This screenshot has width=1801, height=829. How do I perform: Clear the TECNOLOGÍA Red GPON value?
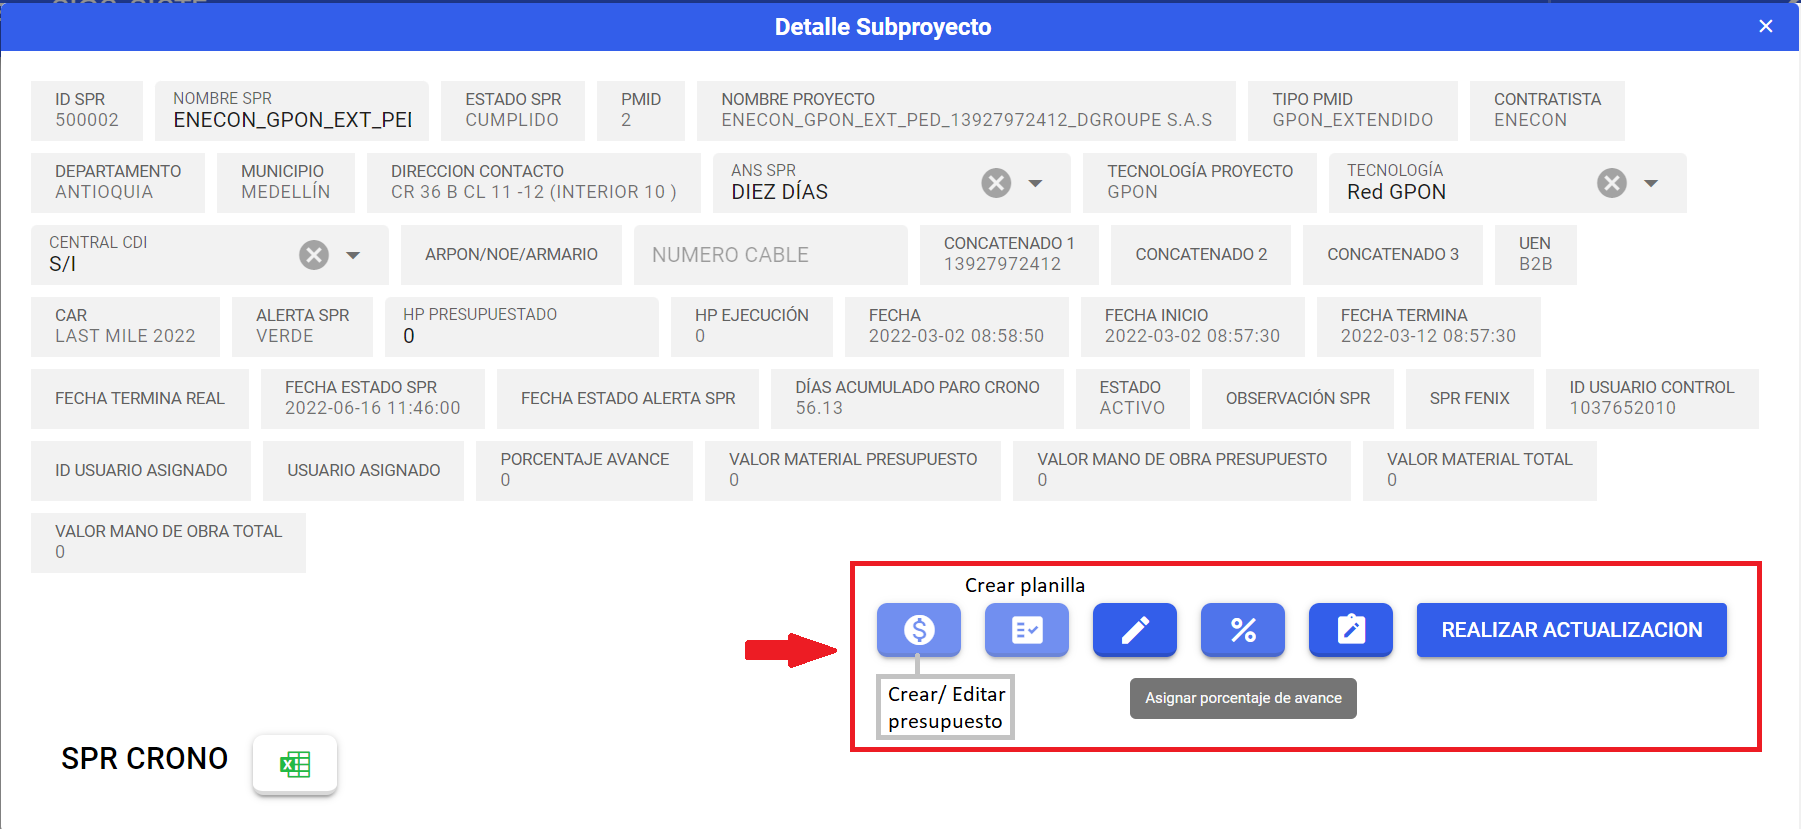[1611, 183]
